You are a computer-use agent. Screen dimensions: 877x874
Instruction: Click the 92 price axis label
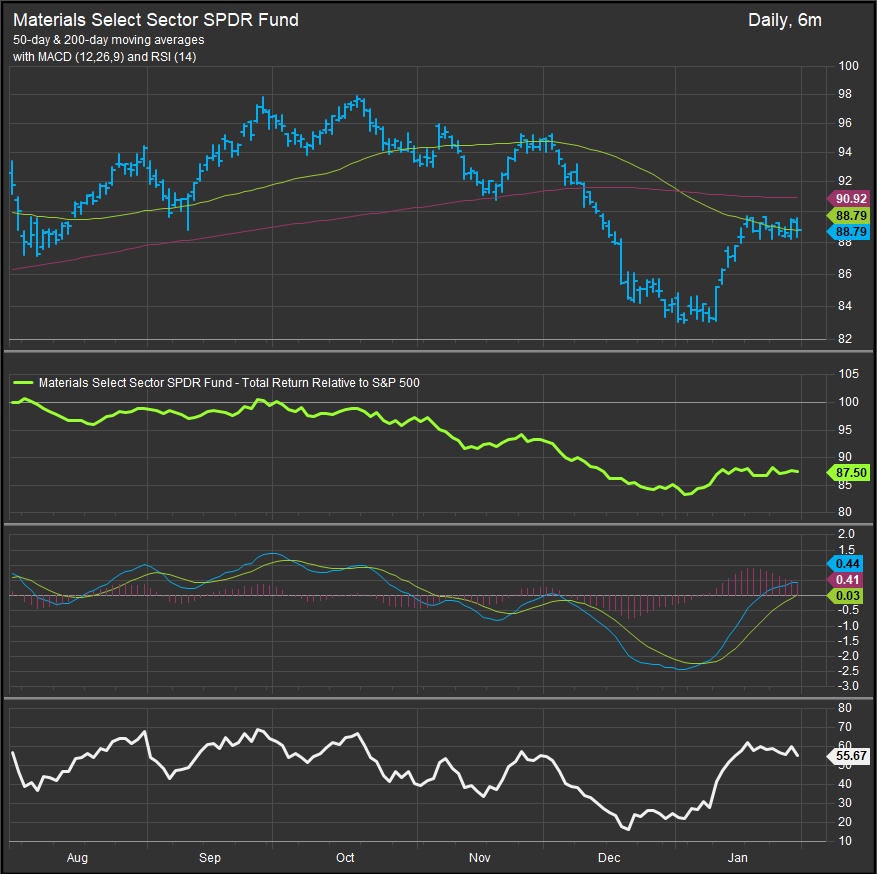[845, 181]
